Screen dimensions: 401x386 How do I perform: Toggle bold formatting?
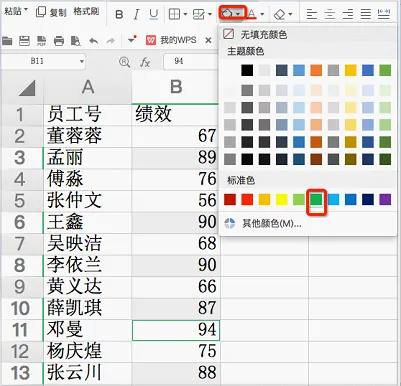coord(119,14)
